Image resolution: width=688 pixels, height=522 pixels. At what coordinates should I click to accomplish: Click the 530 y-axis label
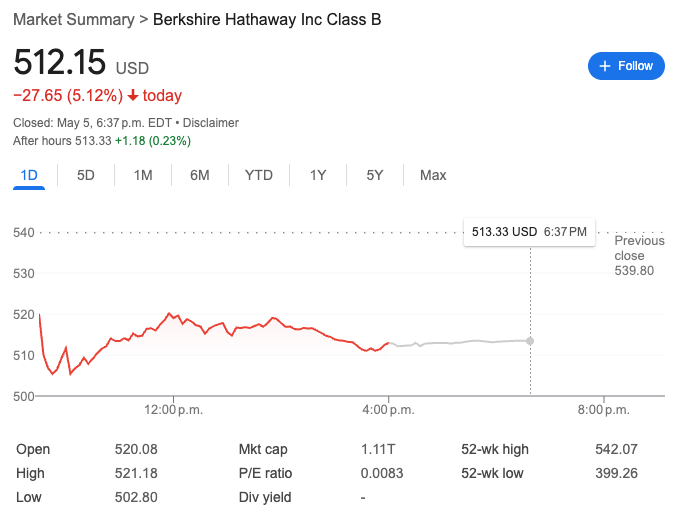pyautogui.click(x=24, y=274)
